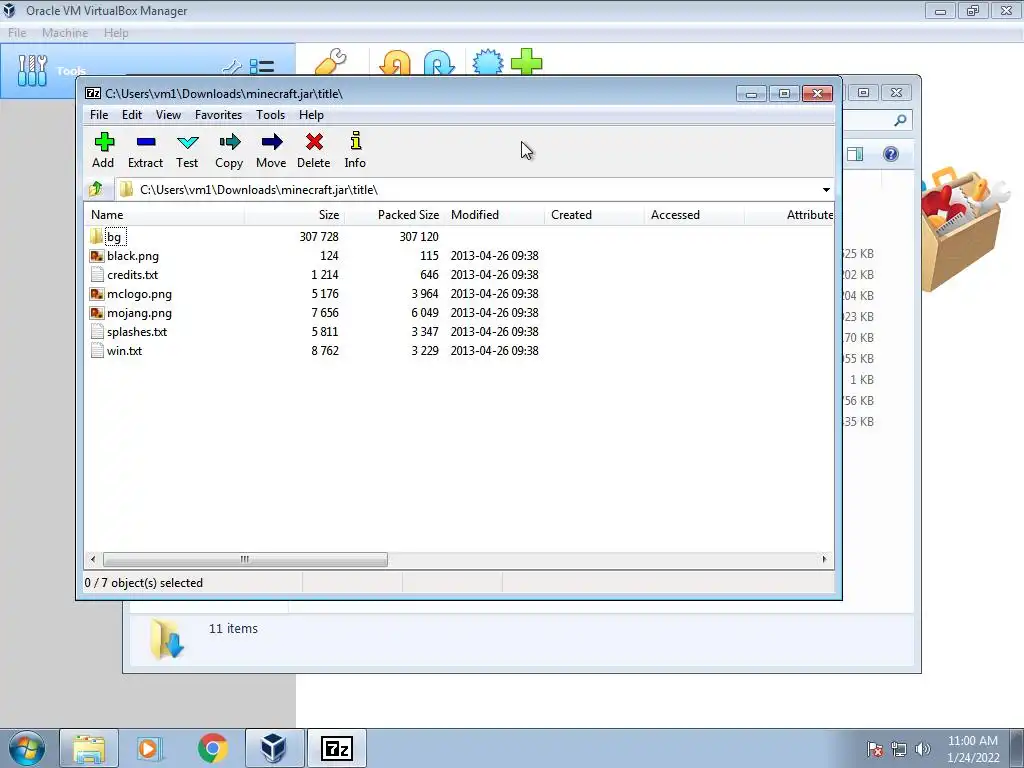Open VirtualBox File menu
The image size is (1024, 768).
pyautogui.click(x=17, y=33)
